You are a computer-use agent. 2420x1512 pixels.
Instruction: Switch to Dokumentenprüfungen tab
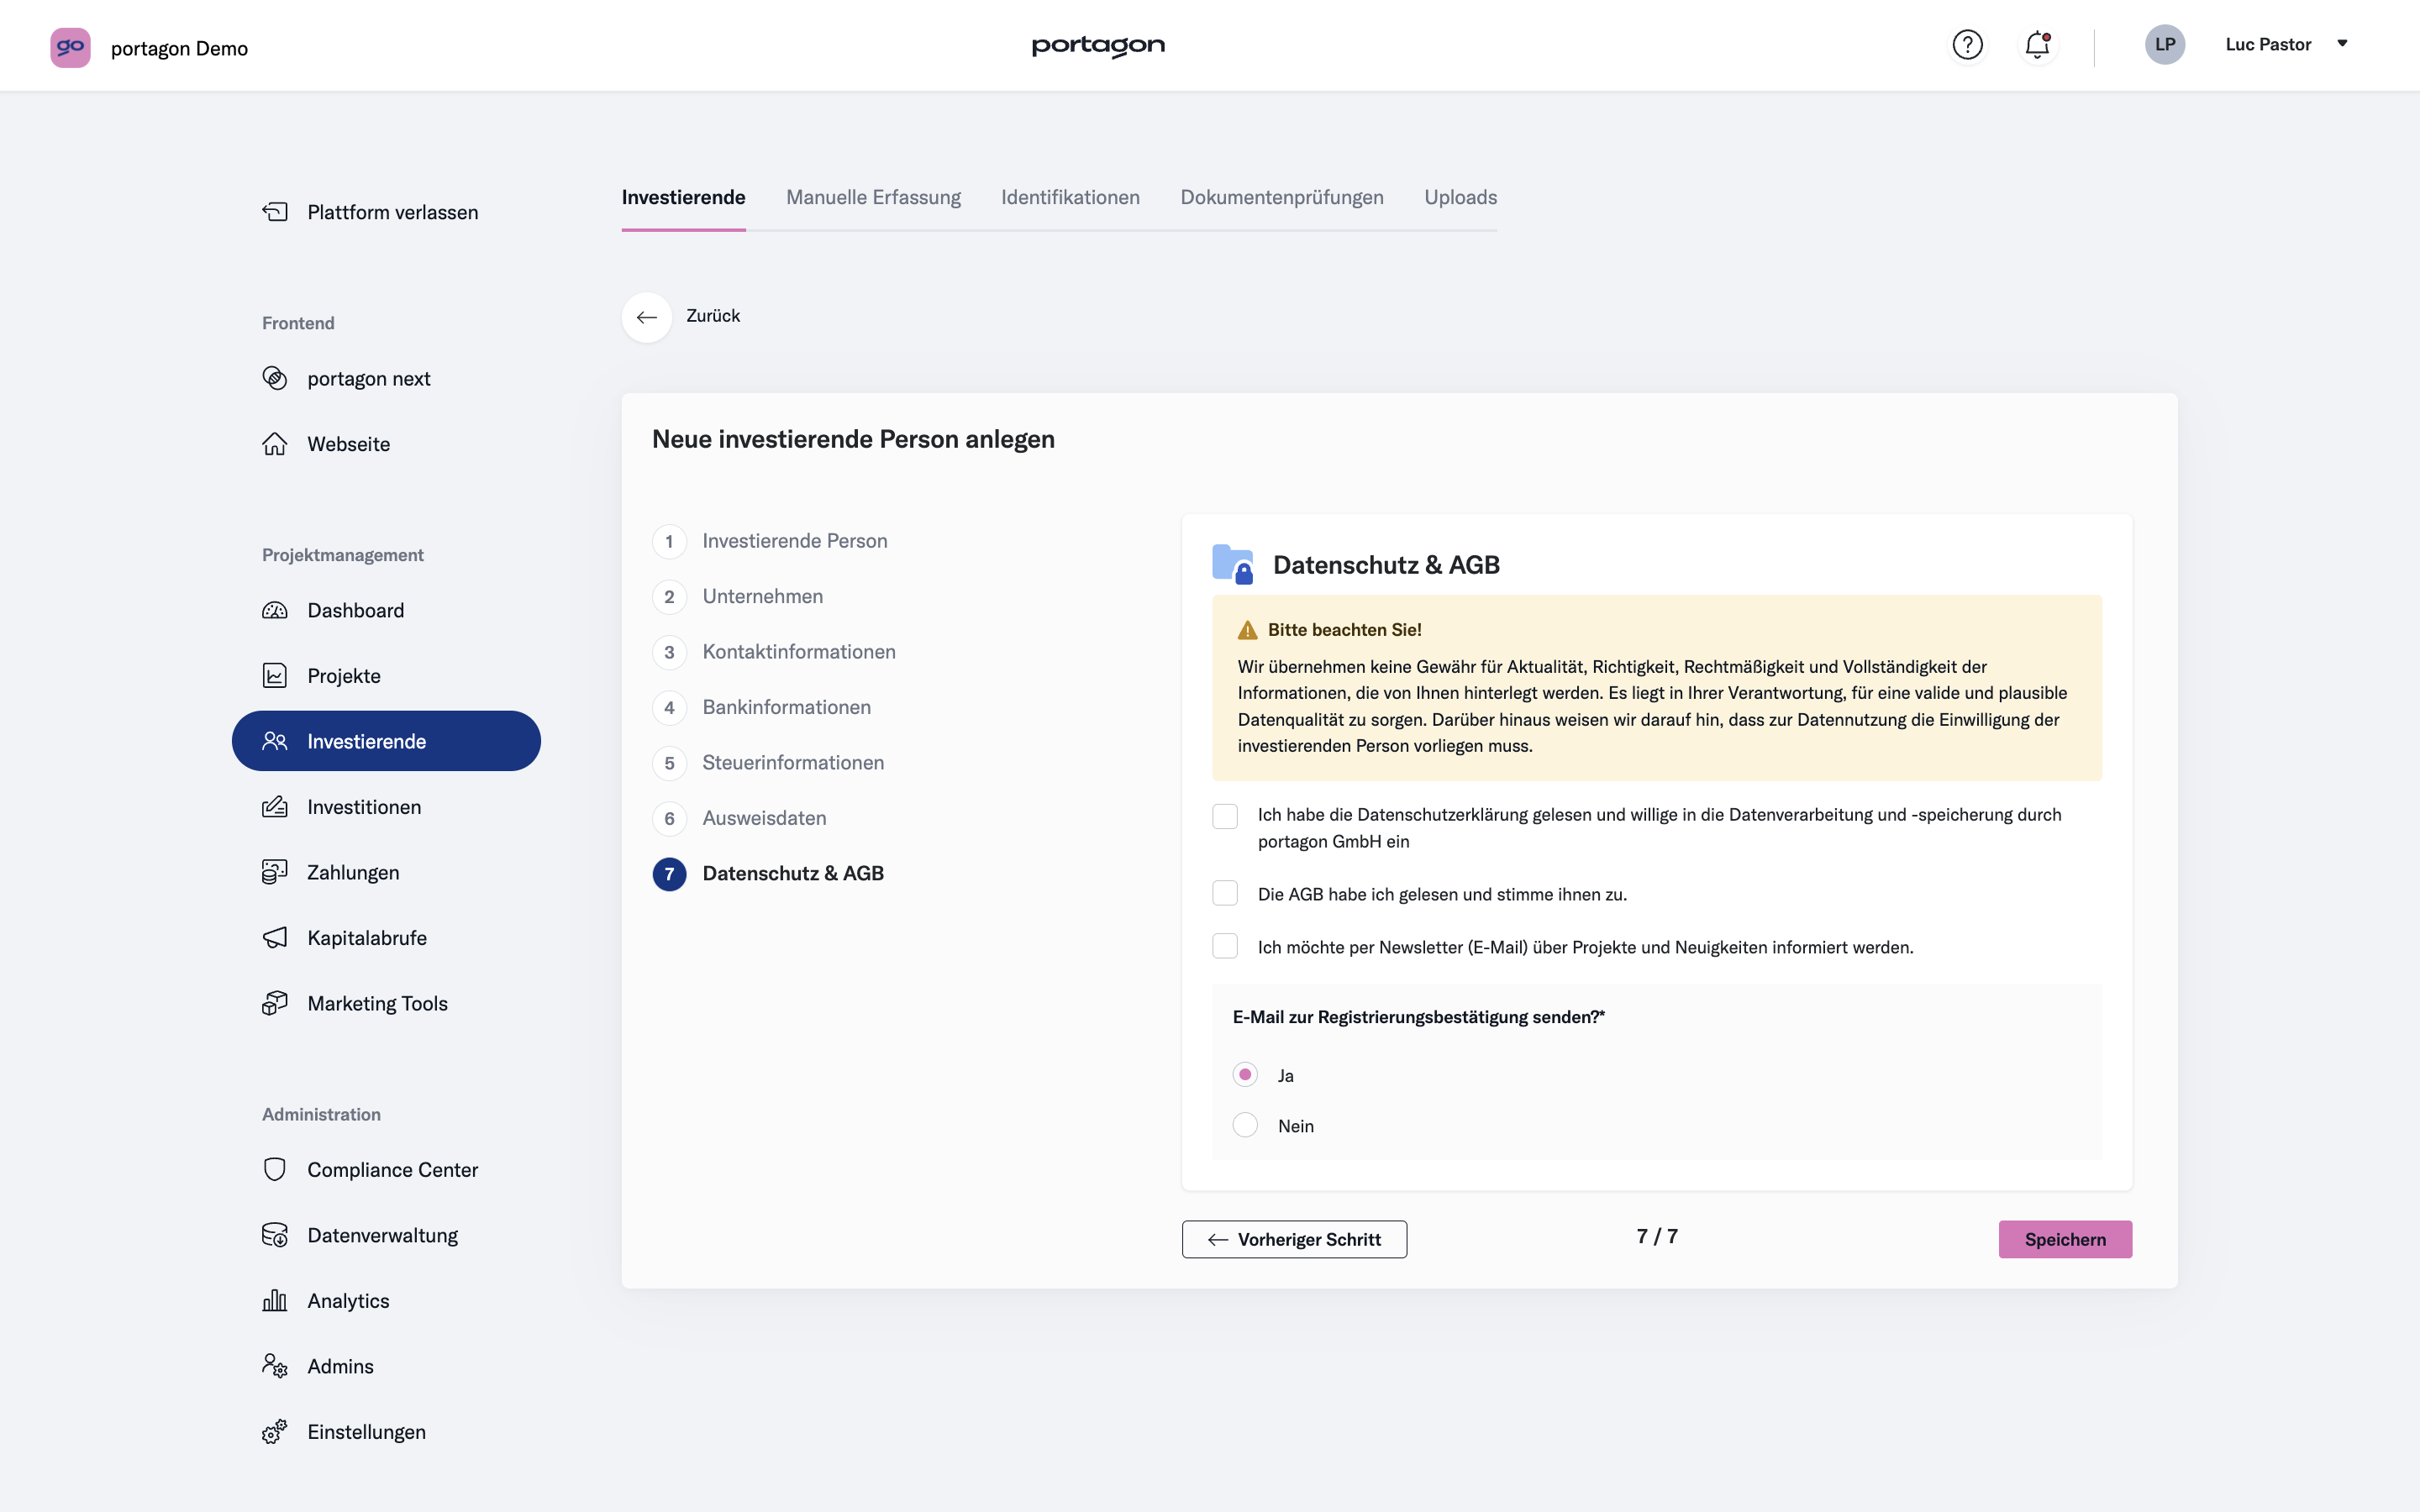pos(1282,197)
